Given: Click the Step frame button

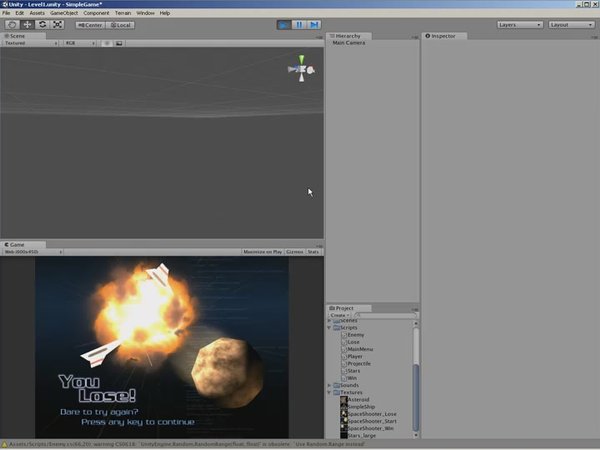Looking at the screenshot, I should click(313, 24).
